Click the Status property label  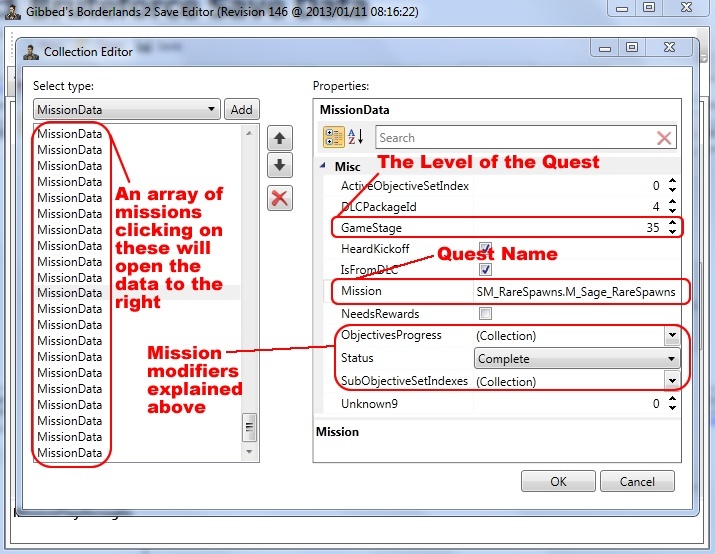tap(357, 358)
